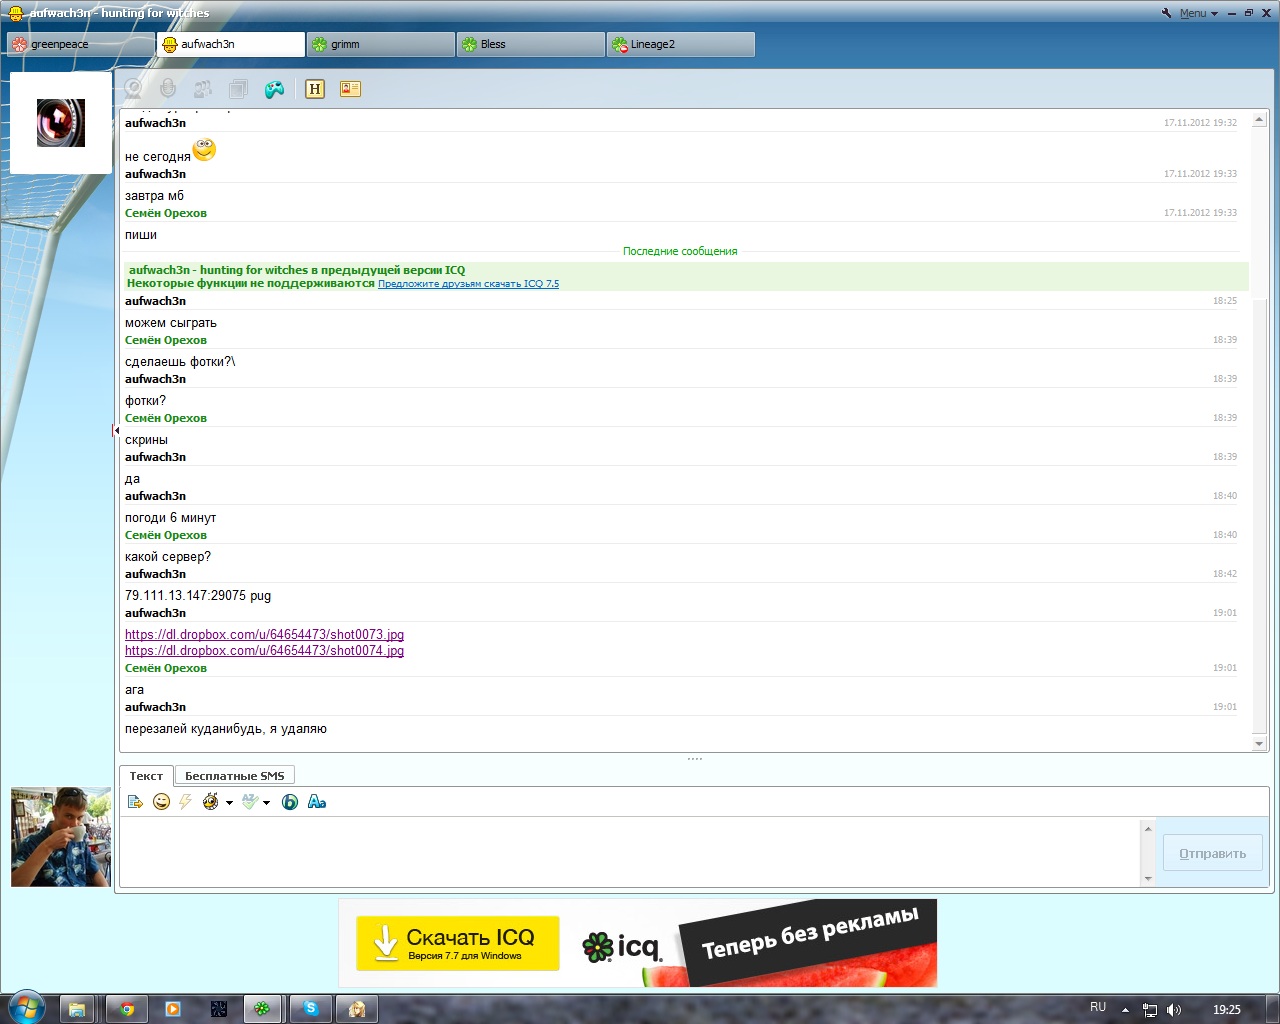Click the Последние сообщения label
Image resolution: width=1280 pixels, height=1024 pixels.
pyautogui.click(x=680, y=251)
